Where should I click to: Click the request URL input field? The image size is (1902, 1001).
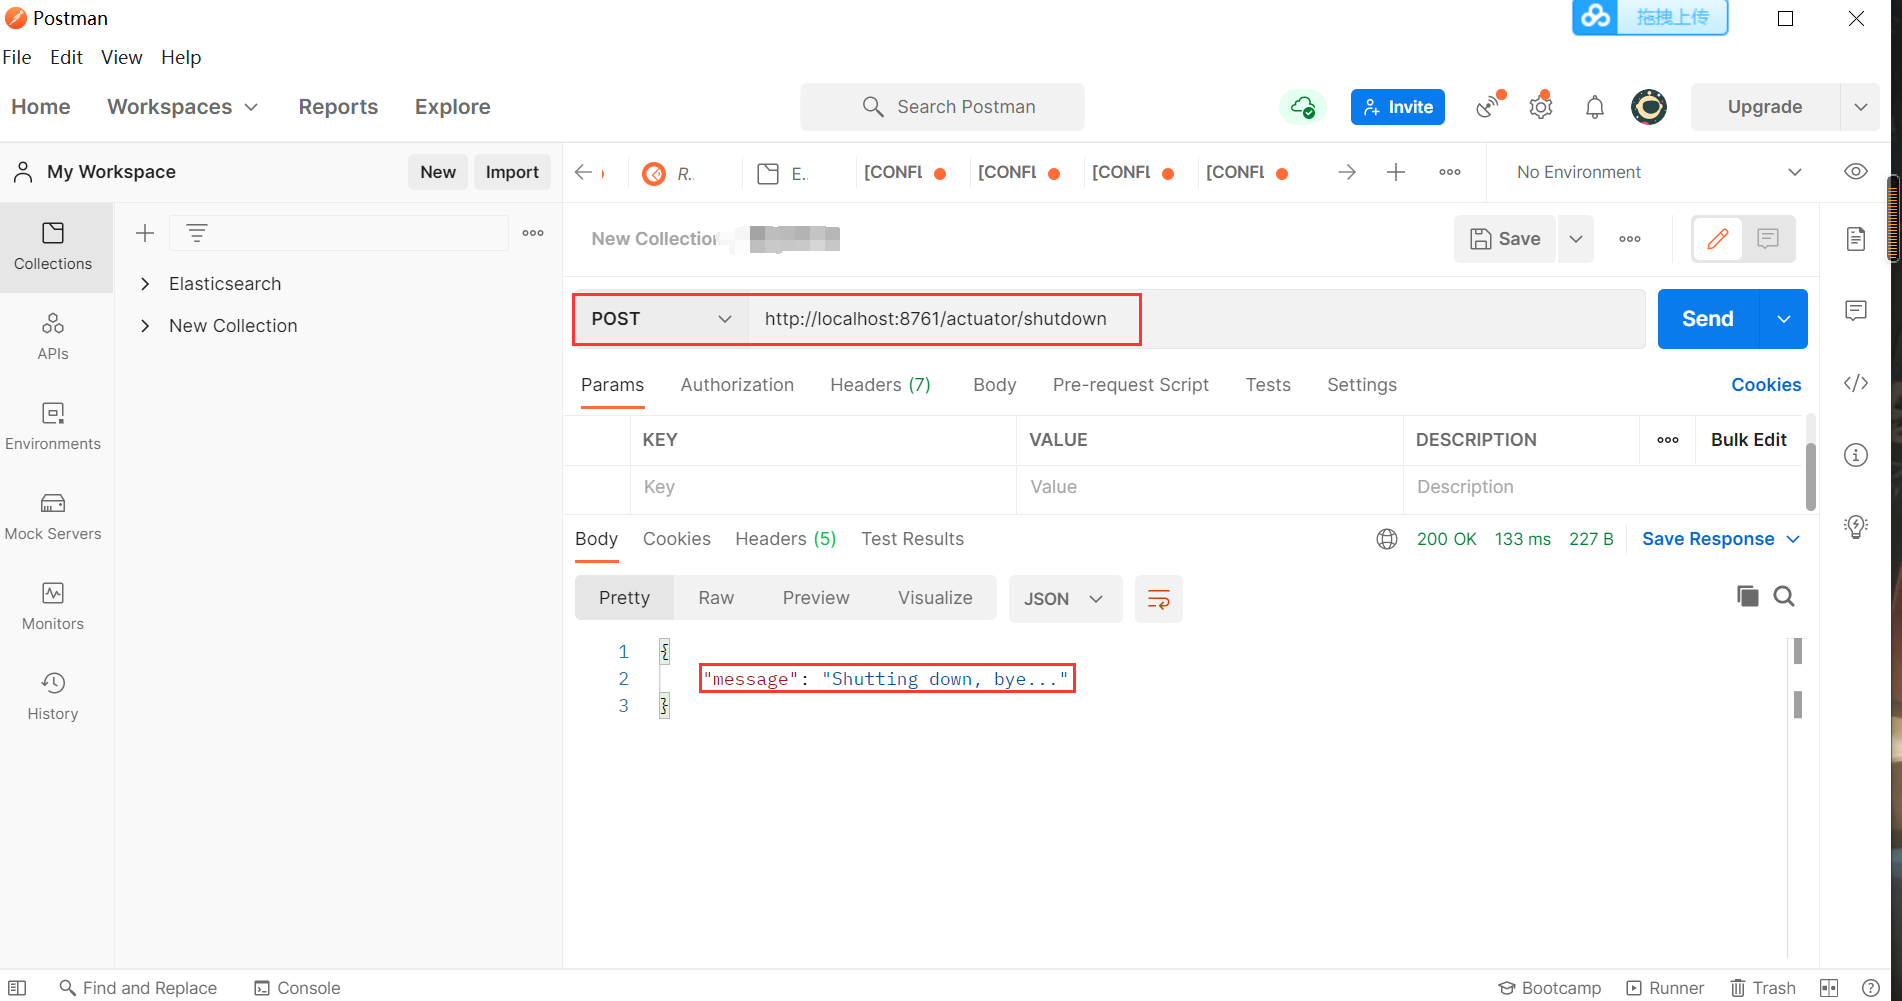click(1195, 319)
